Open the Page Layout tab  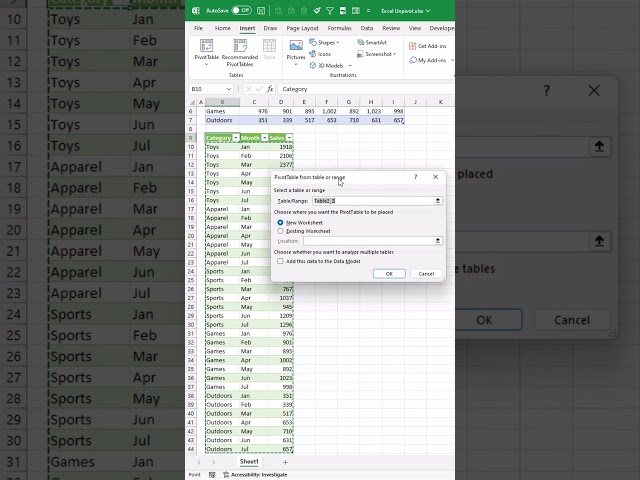pos(302,28)
